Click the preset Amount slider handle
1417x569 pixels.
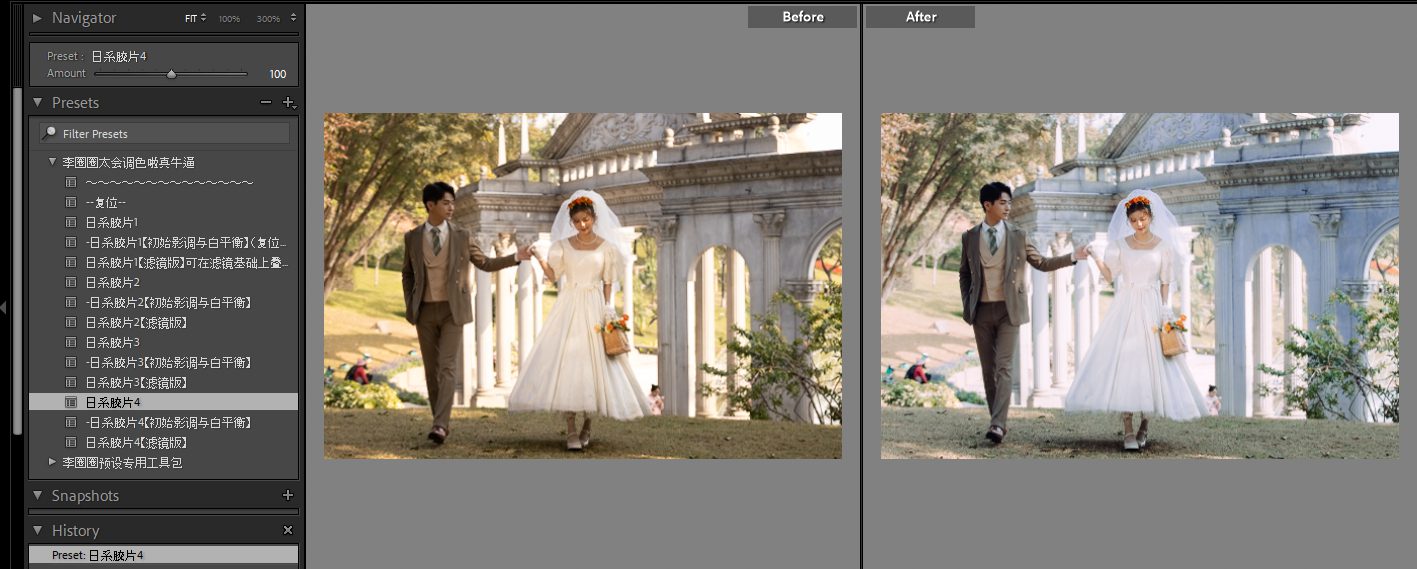pyautogui.click(x=171, y=74)
